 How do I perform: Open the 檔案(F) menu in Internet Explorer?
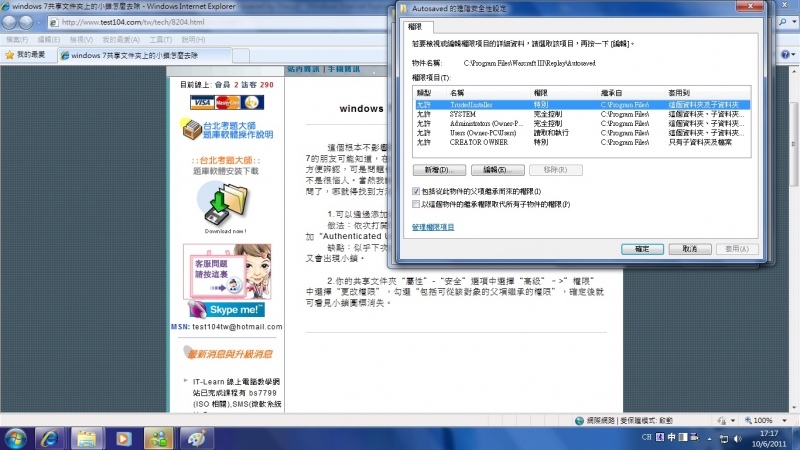tap(17, 39)
